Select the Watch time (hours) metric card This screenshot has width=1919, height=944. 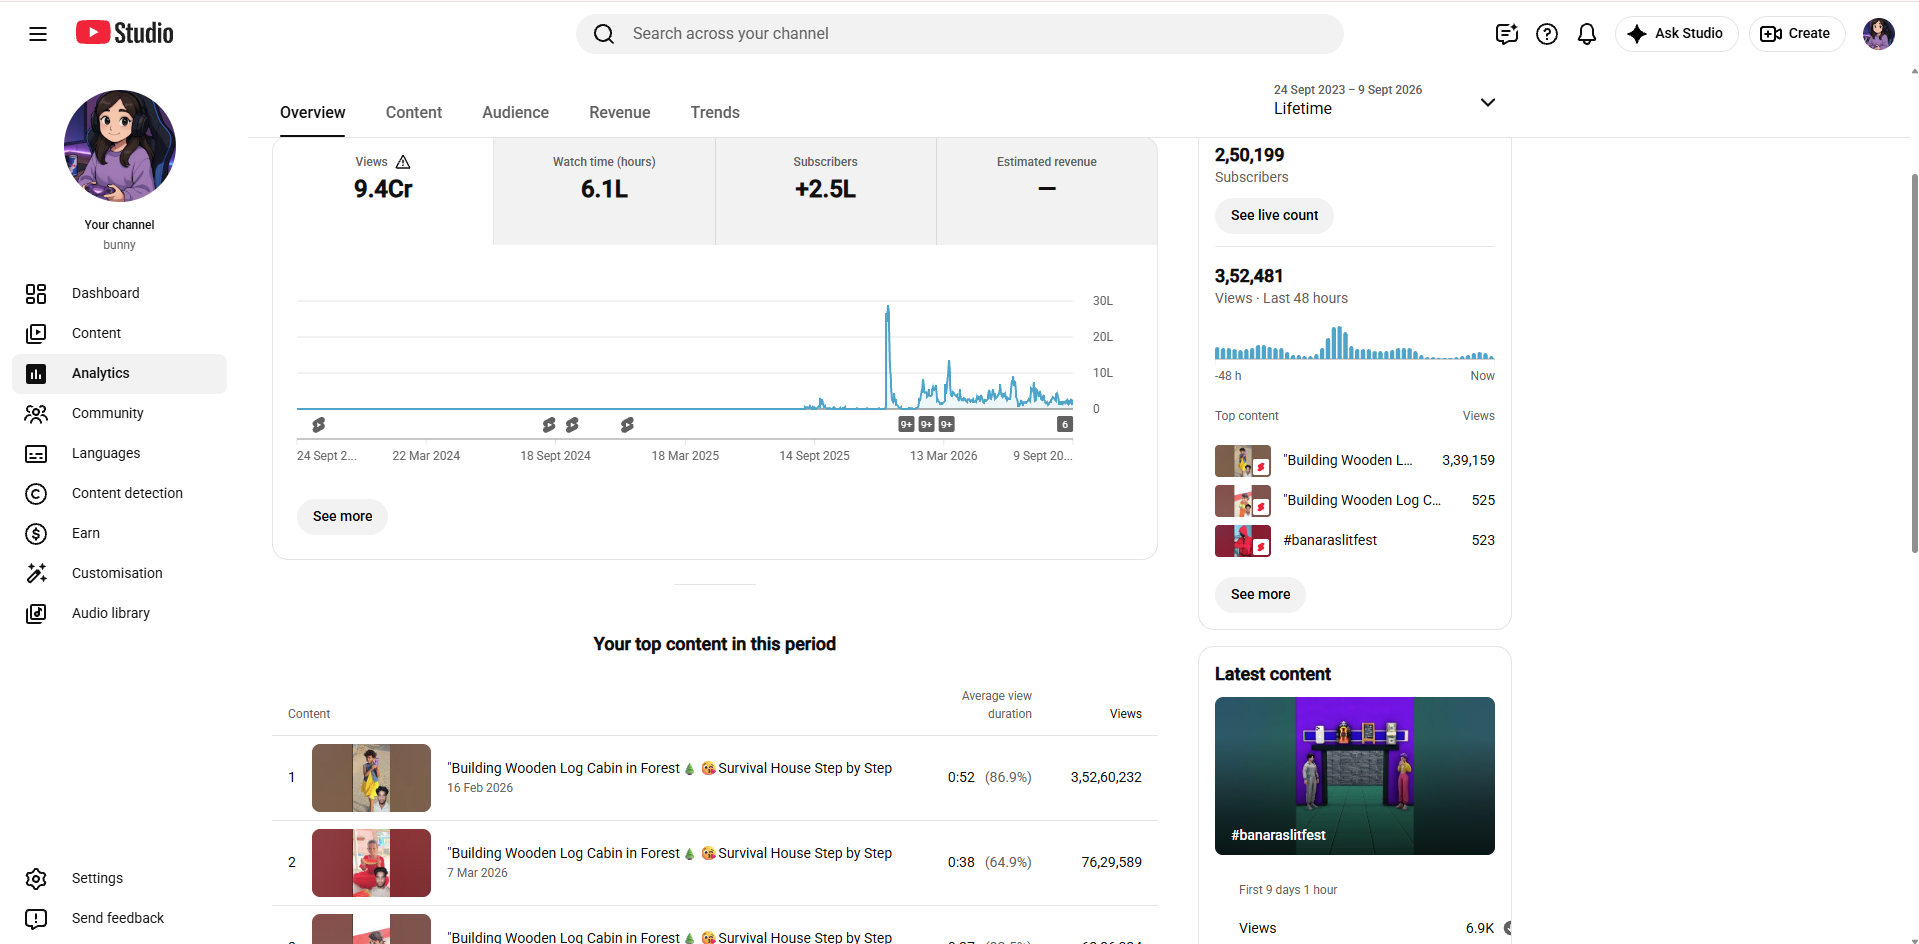[x=604, y=191]
